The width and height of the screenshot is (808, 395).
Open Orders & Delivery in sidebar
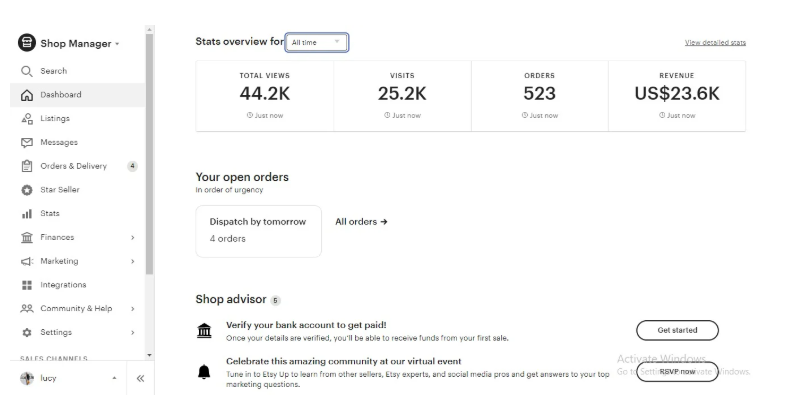click(77, 166)
